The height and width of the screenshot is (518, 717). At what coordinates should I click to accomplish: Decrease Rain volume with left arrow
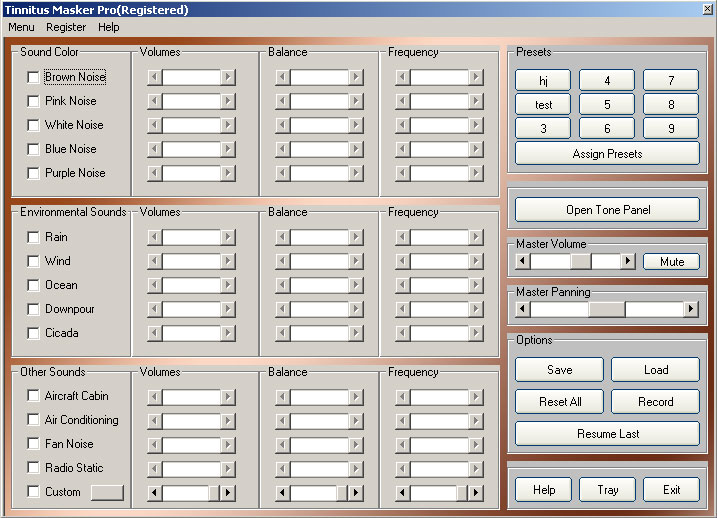coord(154,237)
